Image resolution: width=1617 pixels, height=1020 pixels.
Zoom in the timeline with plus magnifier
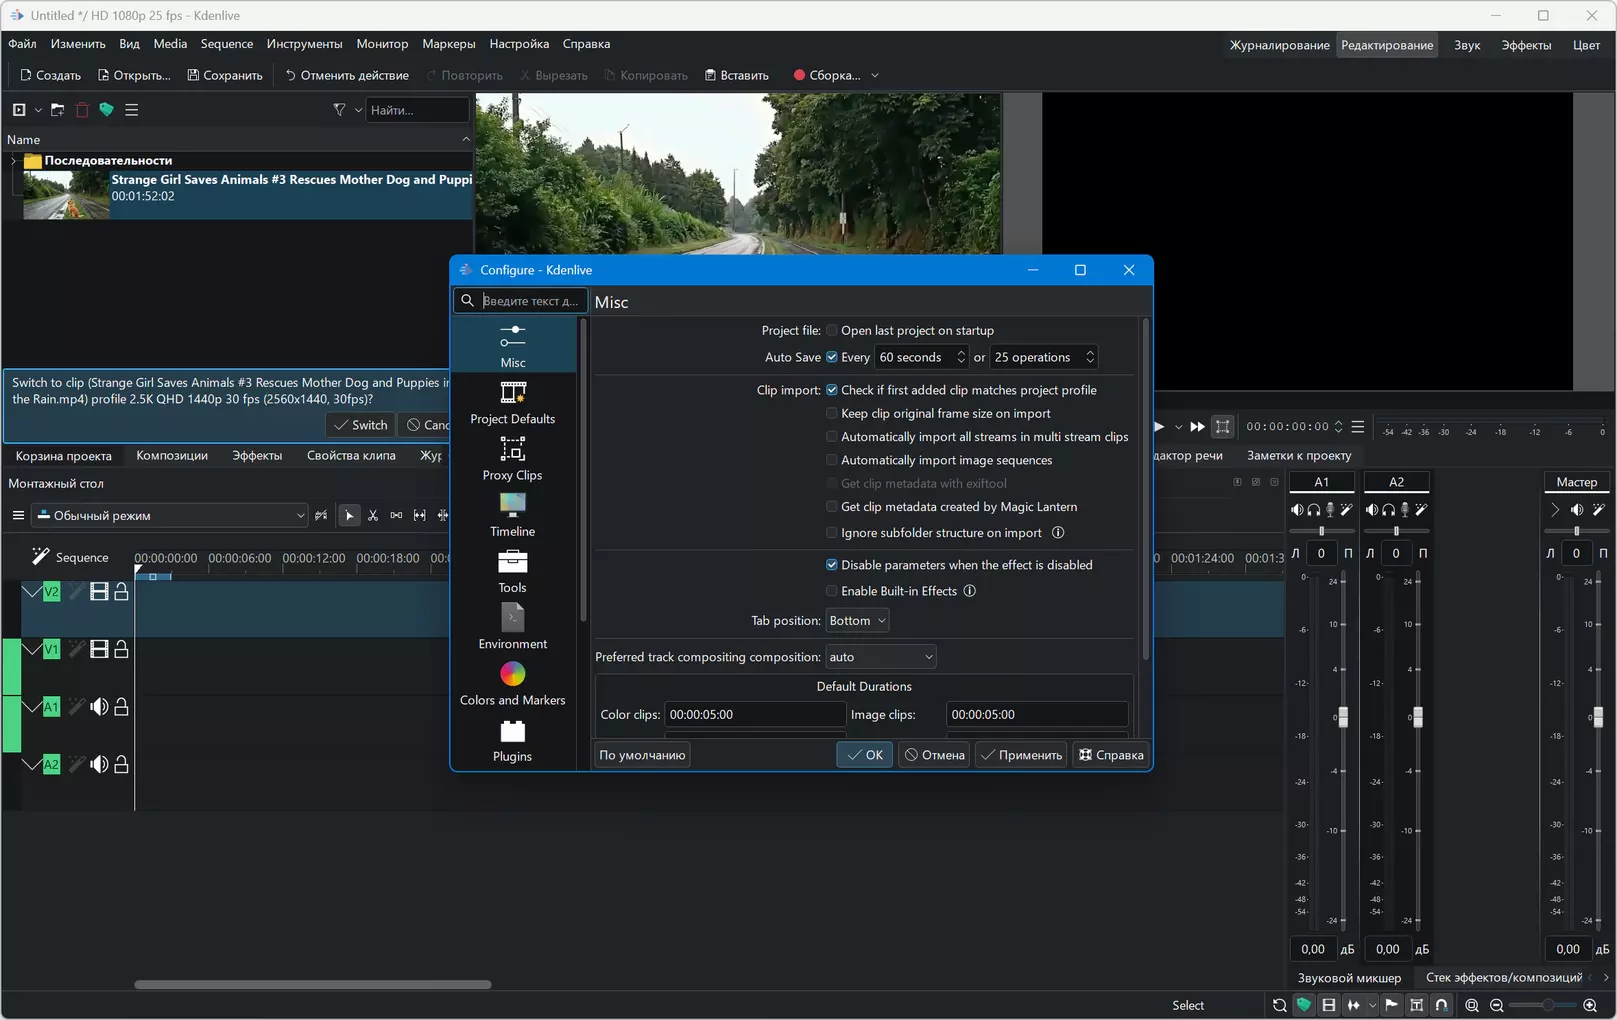point(1590,1005)
